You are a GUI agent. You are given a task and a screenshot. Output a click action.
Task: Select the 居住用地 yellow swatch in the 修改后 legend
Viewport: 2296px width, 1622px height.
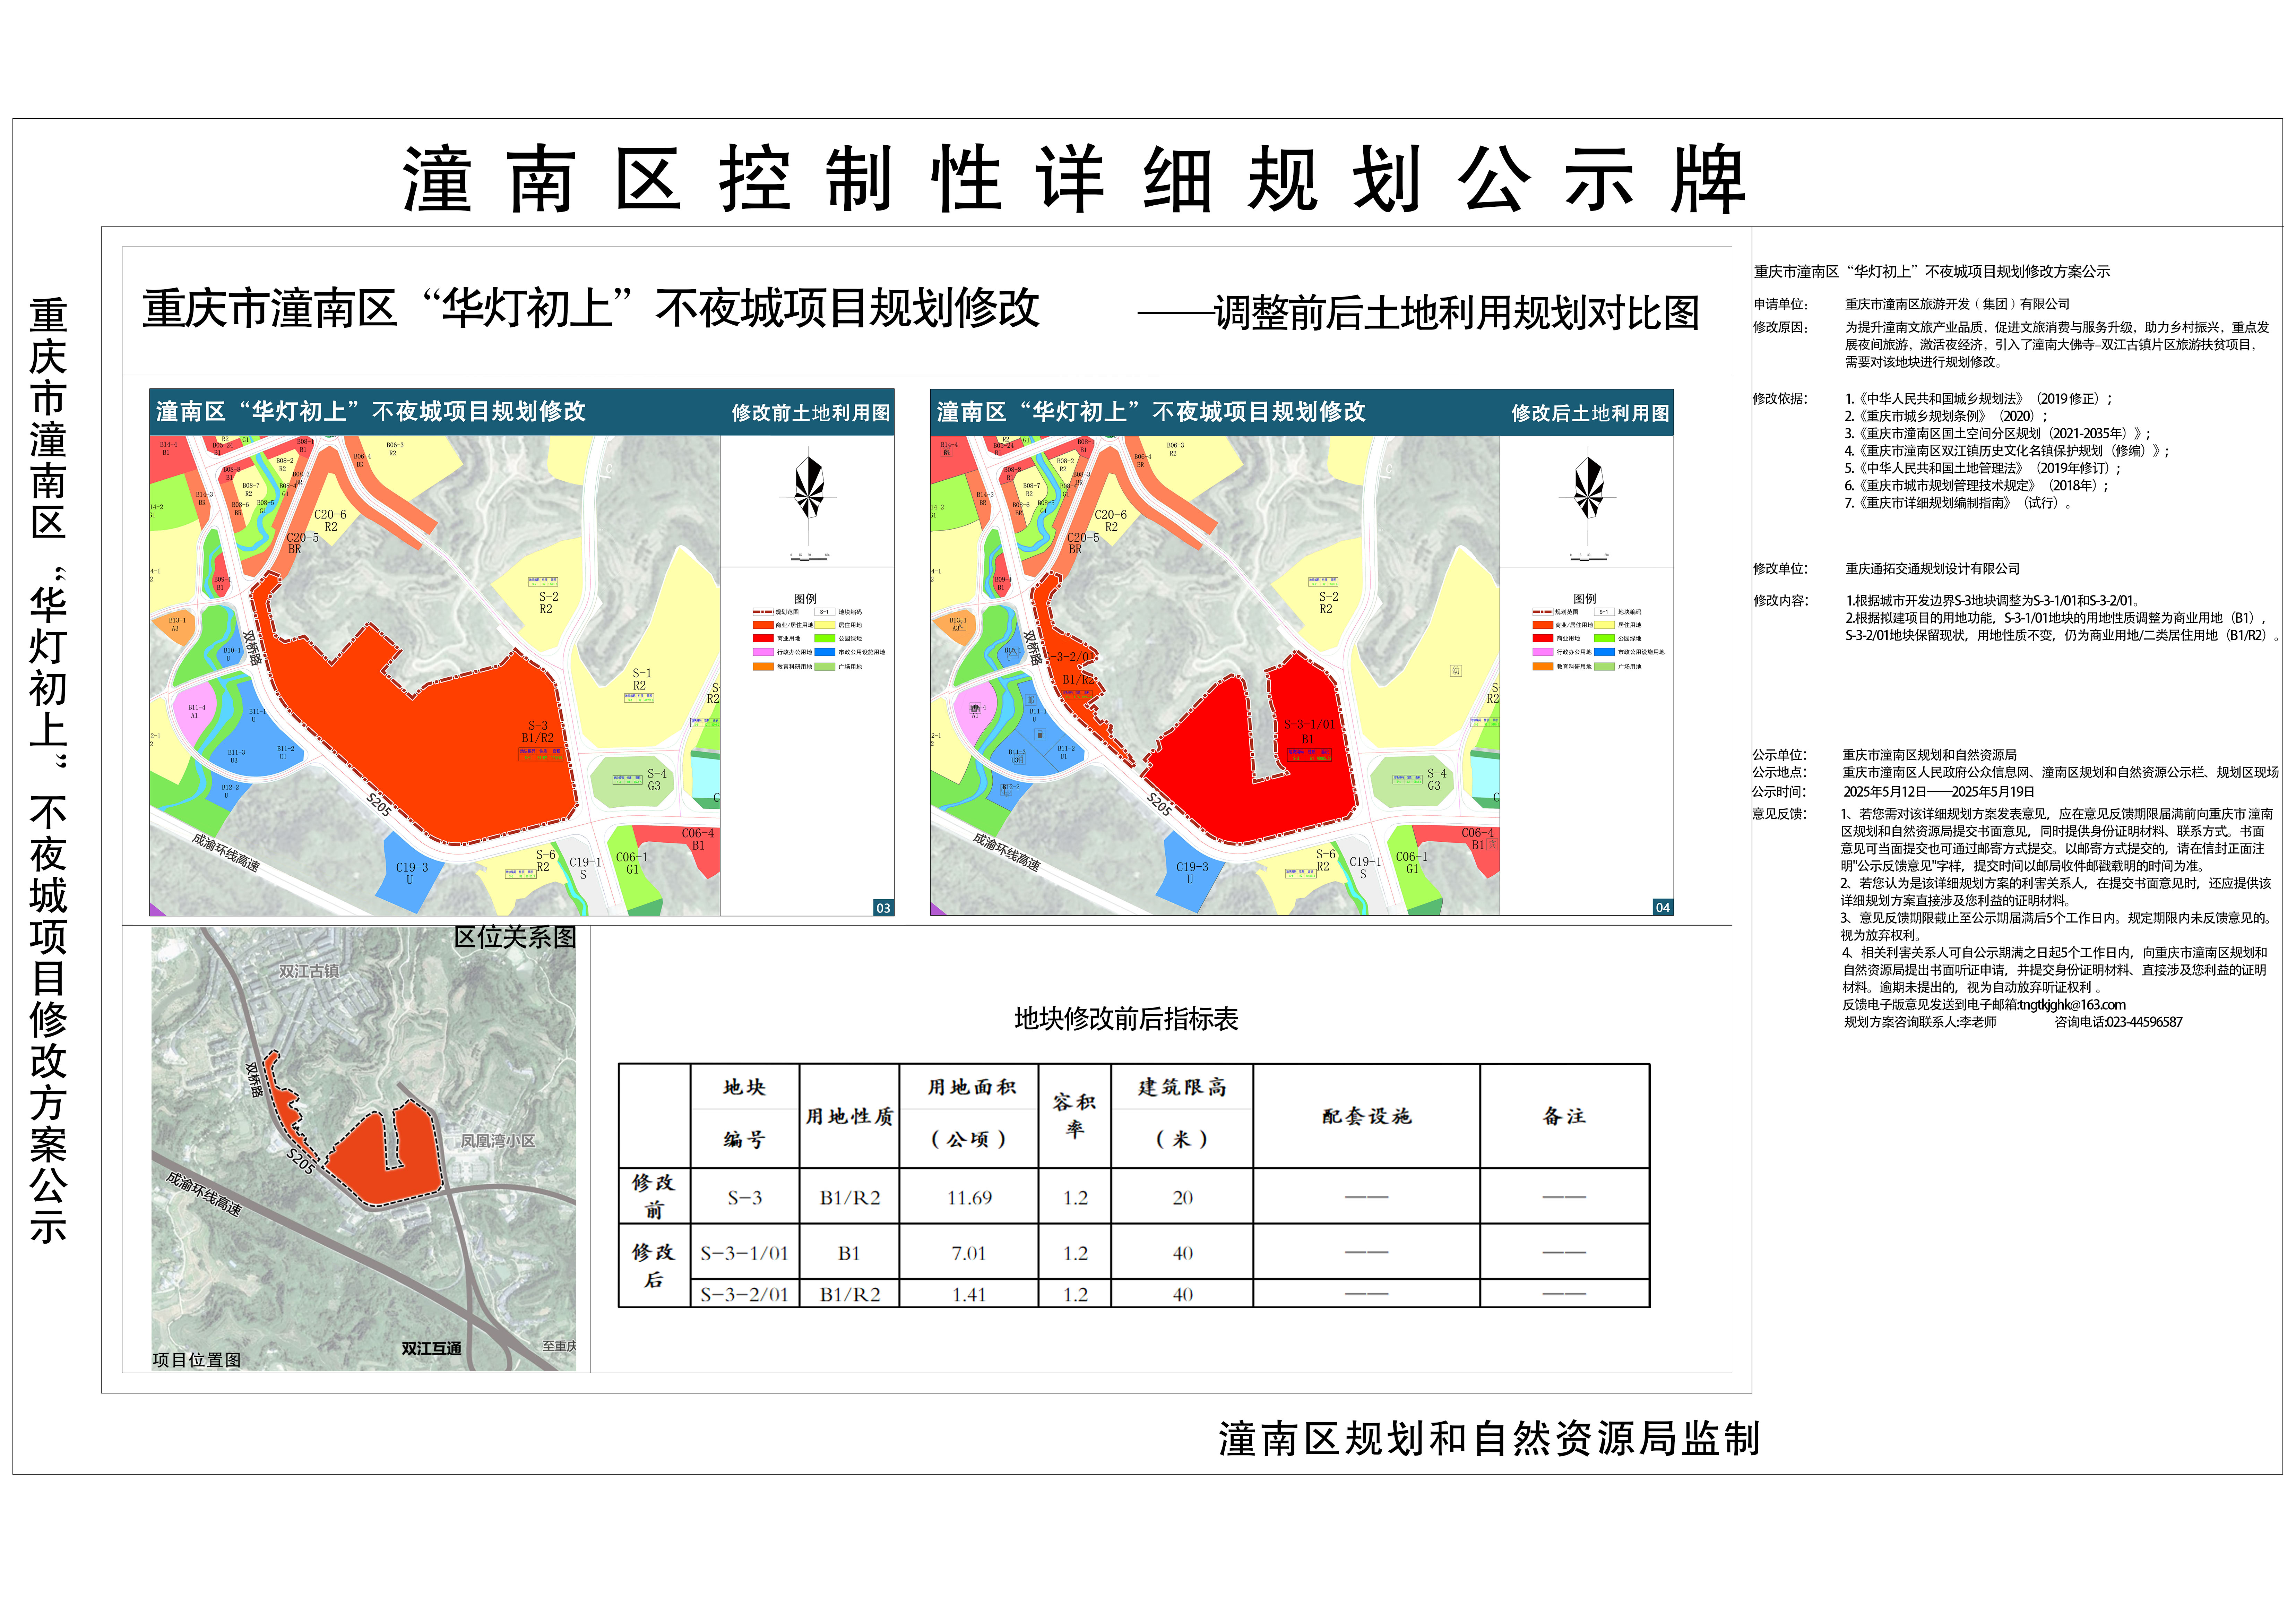tap(1604, 625)
